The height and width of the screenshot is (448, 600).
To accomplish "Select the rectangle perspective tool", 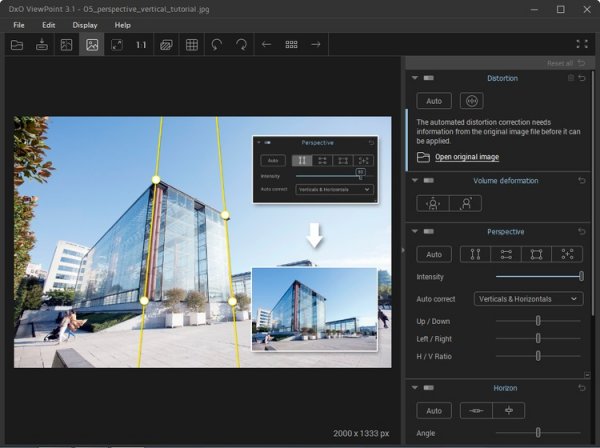I will click(536, 254).
